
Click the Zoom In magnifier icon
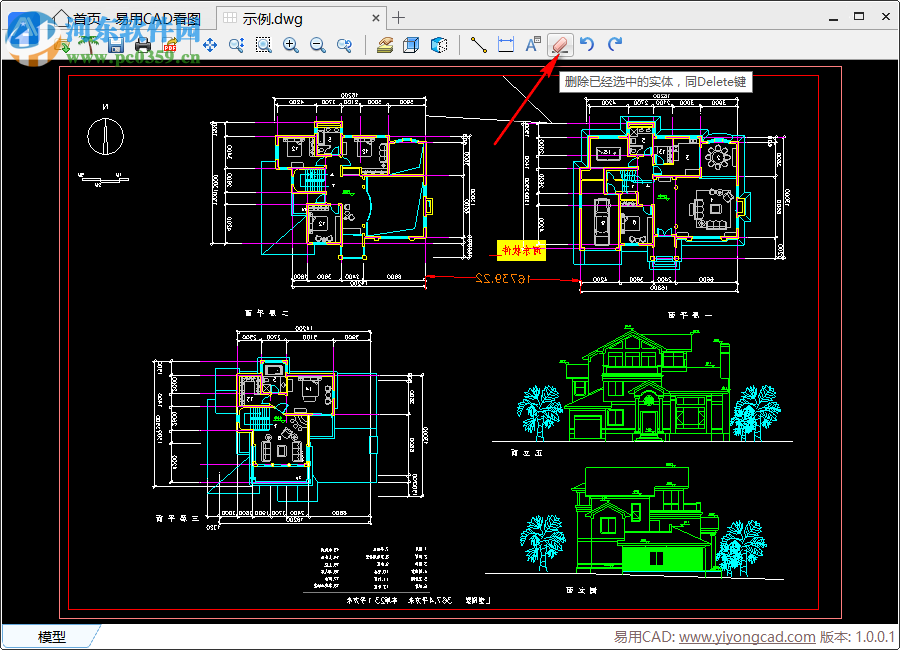tap(291, 45)
